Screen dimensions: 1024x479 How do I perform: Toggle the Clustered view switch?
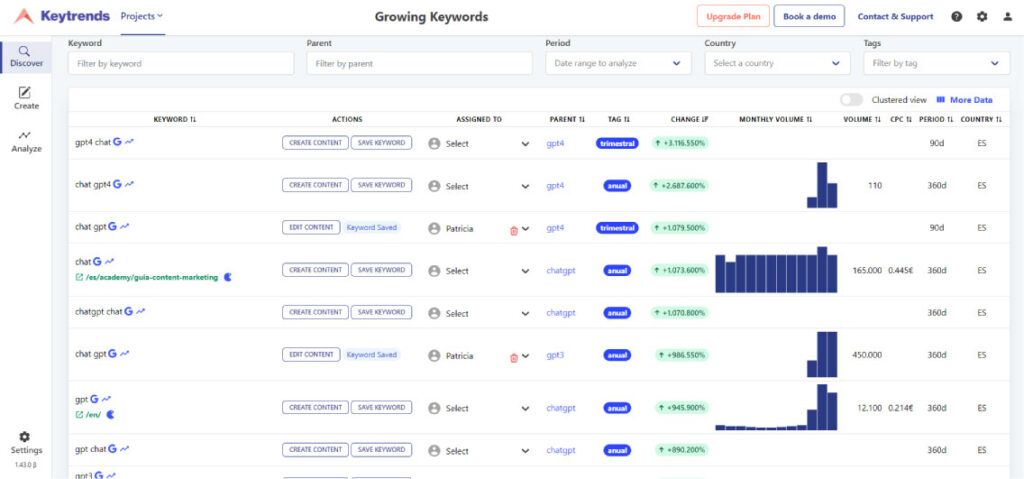click(852, 100)
